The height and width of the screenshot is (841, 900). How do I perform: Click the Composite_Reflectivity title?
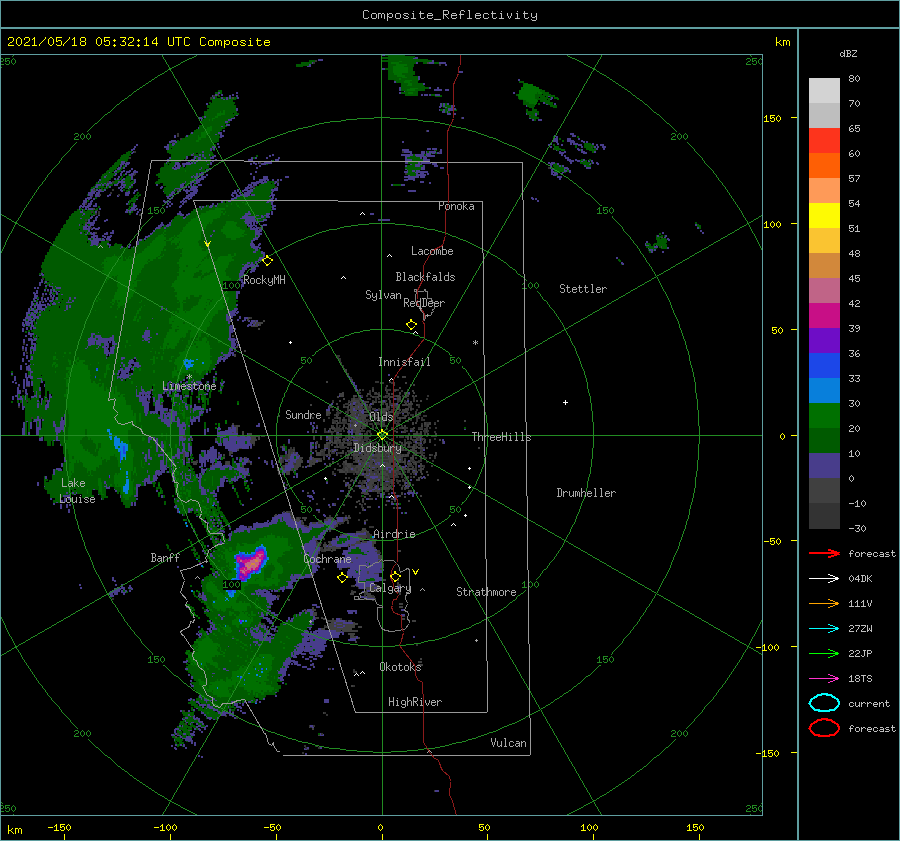tap(450, 15)
